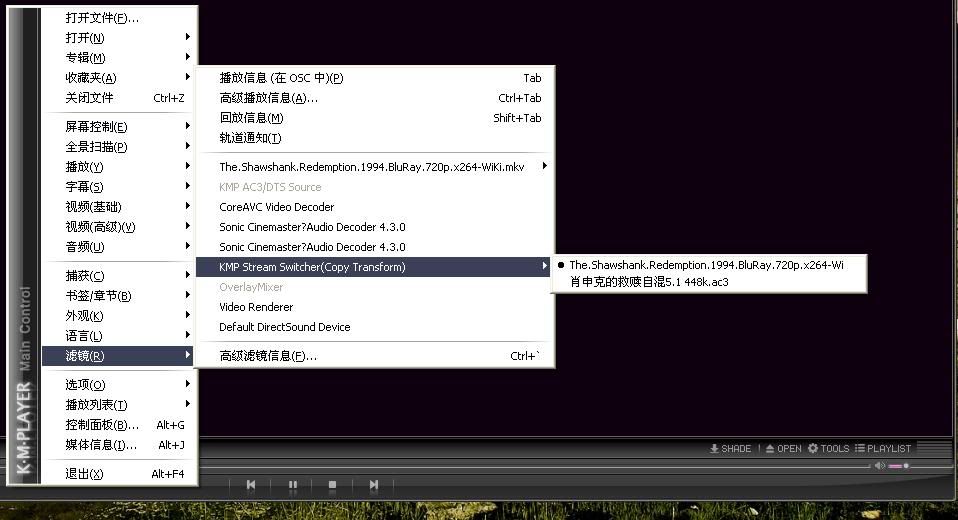Choose CoreAVC Video Decoder entry
958x520 pixels.
pos(277,207)
